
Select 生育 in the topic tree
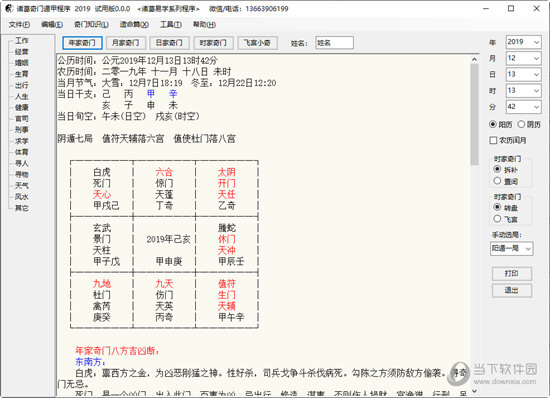point(21,74)
